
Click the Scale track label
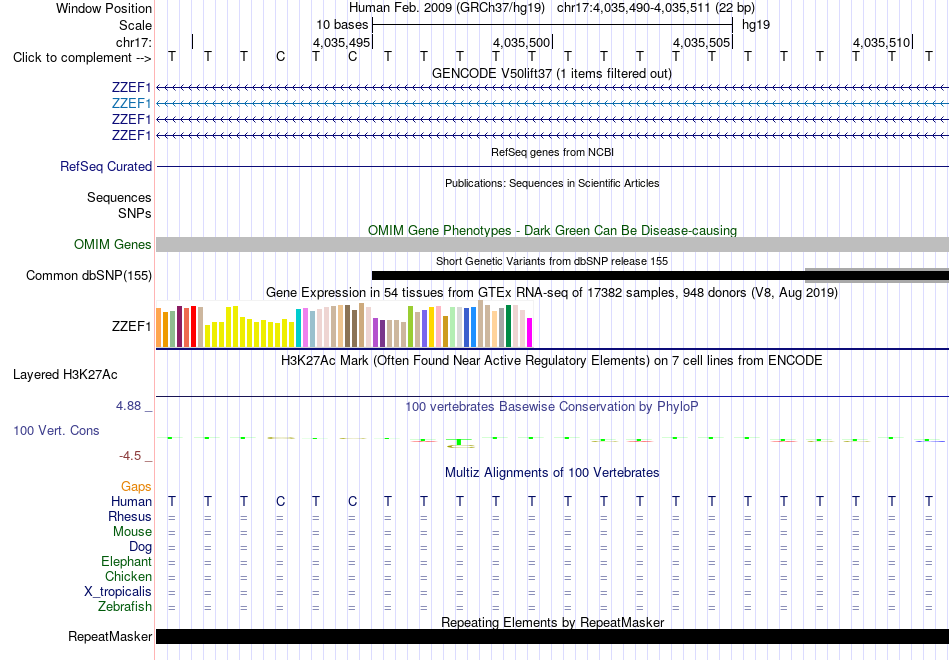(135, 25)
